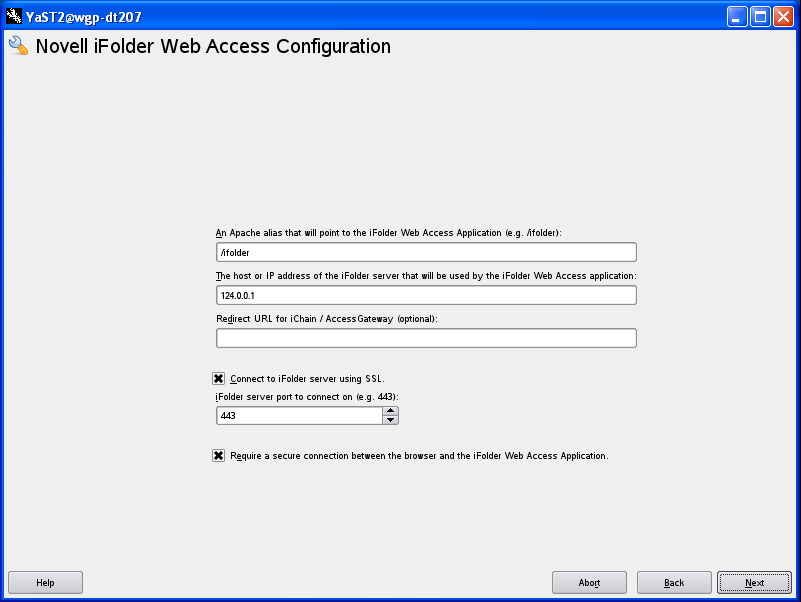Click the wrench icon beside the heading
The image size is (801, 602).
coord(18,46)
